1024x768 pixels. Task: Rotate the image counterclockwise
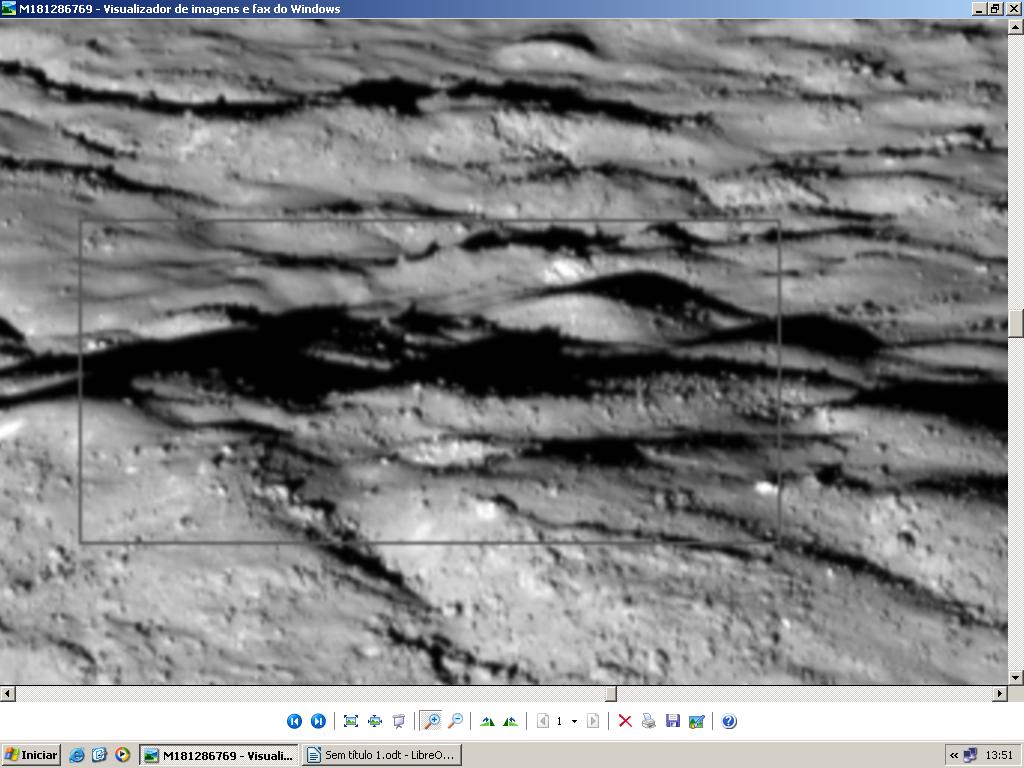point(511,721)
